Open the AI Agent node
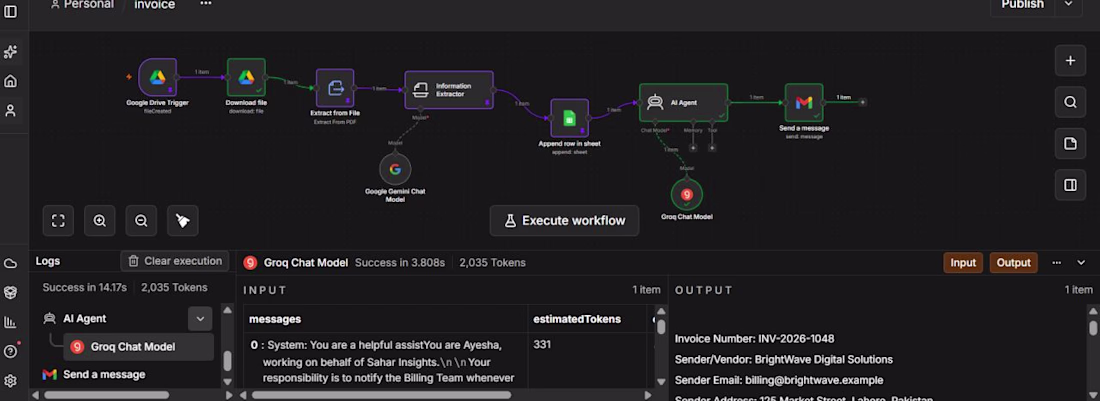 [683, 102]
